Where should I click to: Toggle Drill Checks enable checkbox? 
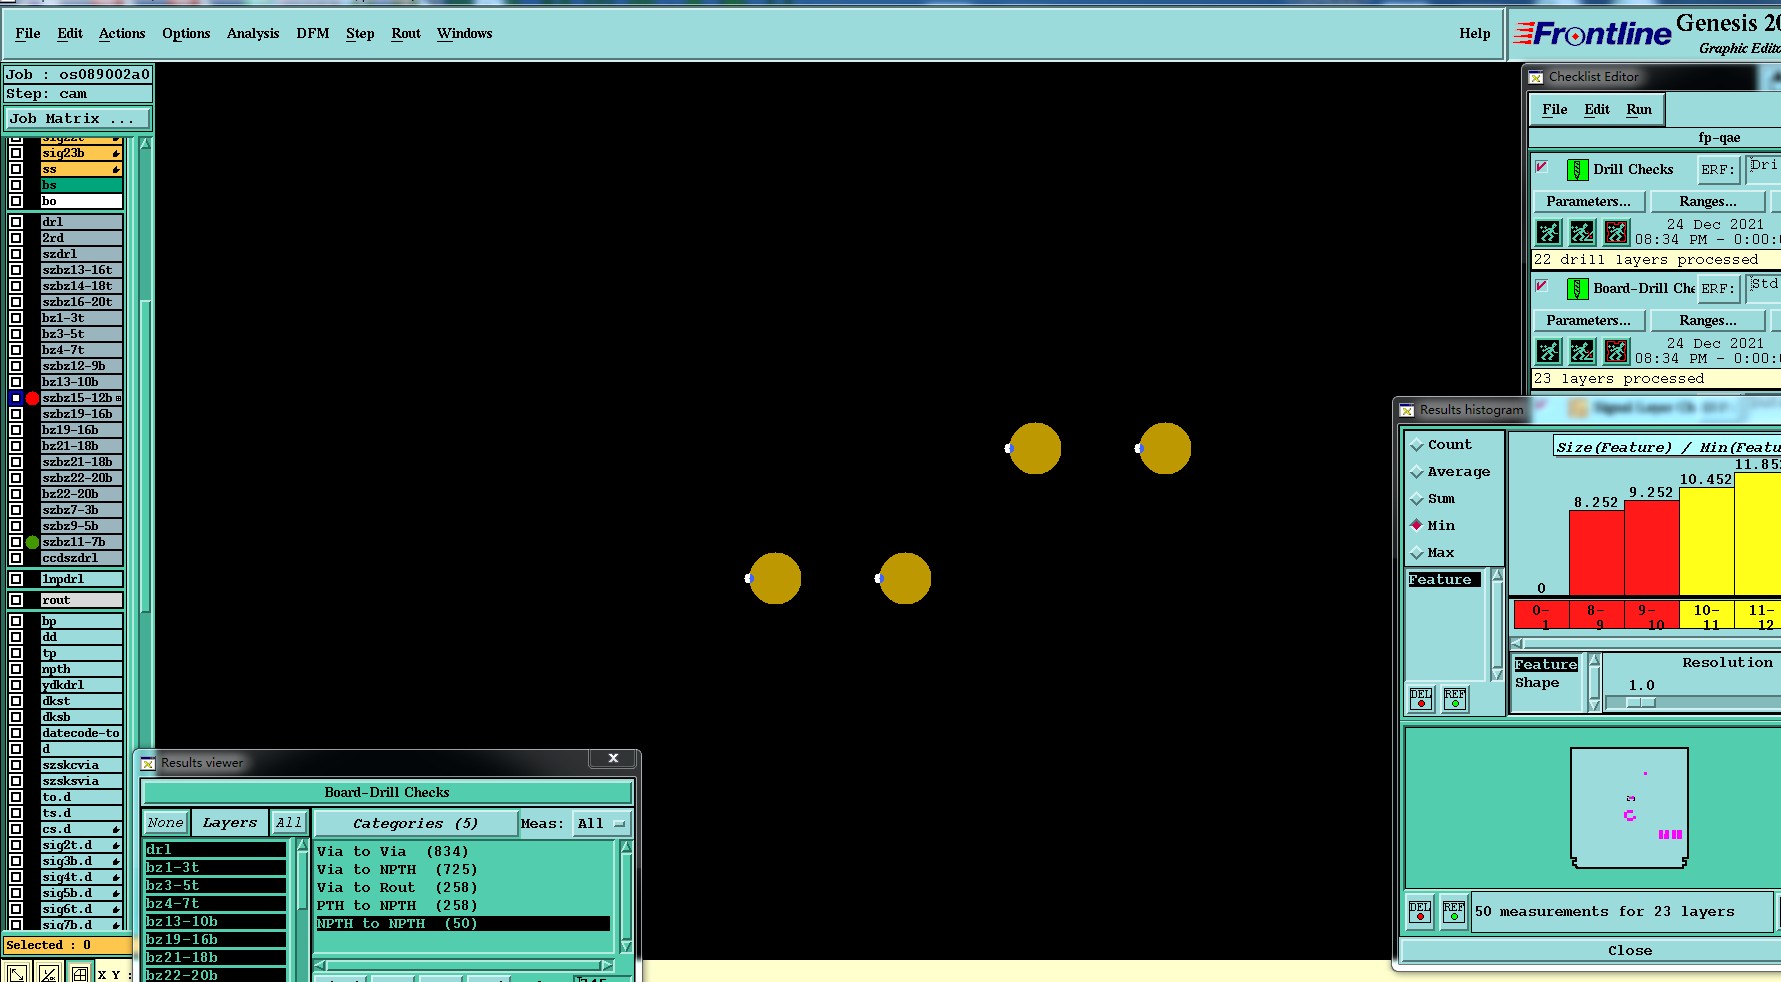point(1541,167)
